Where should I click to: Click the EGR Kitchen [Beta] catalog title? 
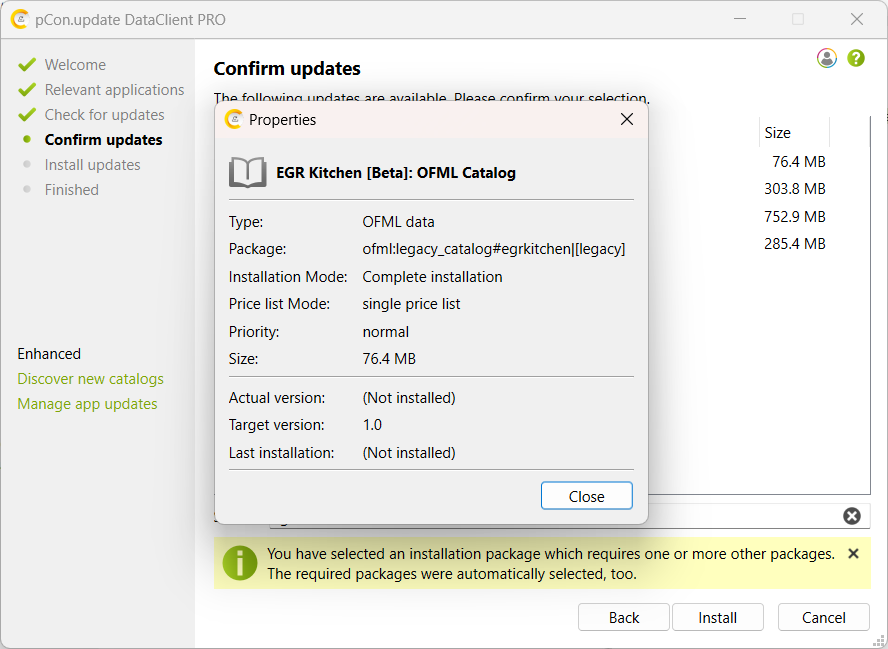pos(396,173)
